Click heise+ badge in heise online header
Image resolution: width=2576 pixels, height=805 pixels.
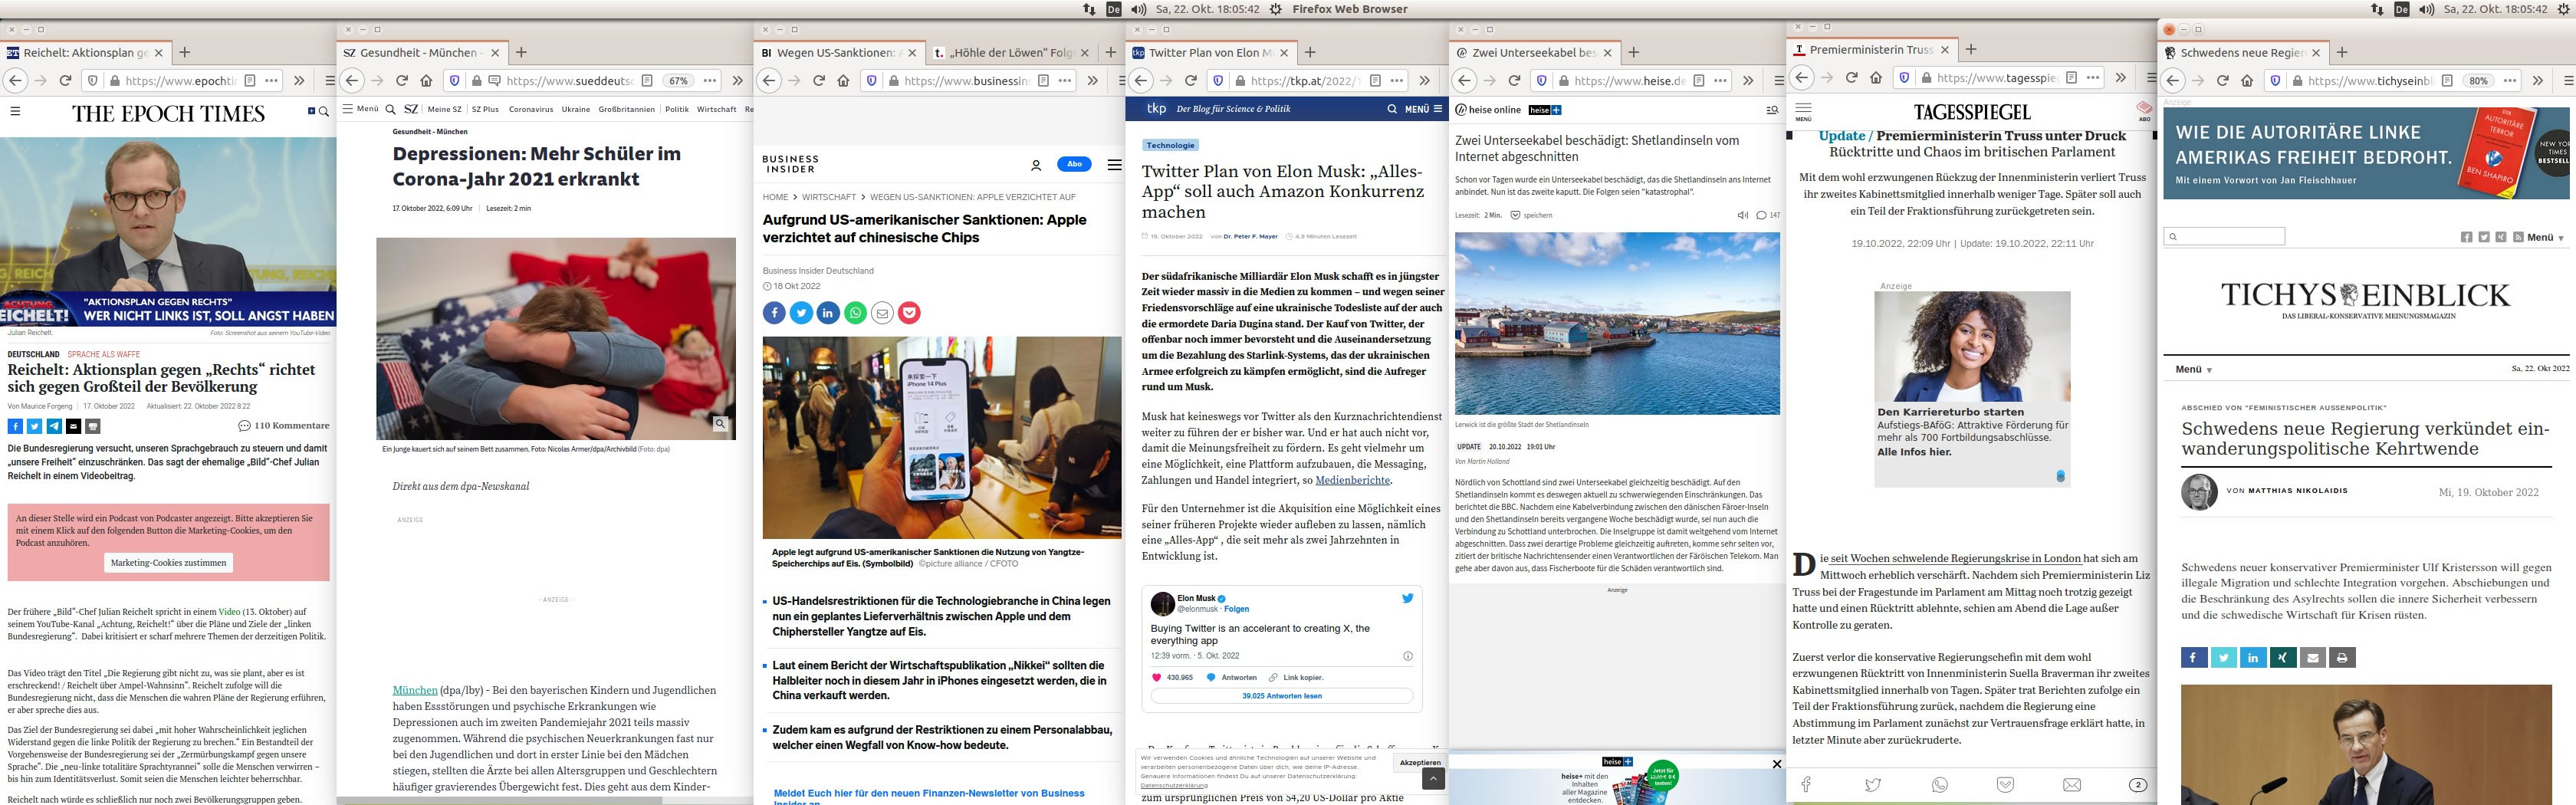pyautogui.click(x=1545, y=110)
